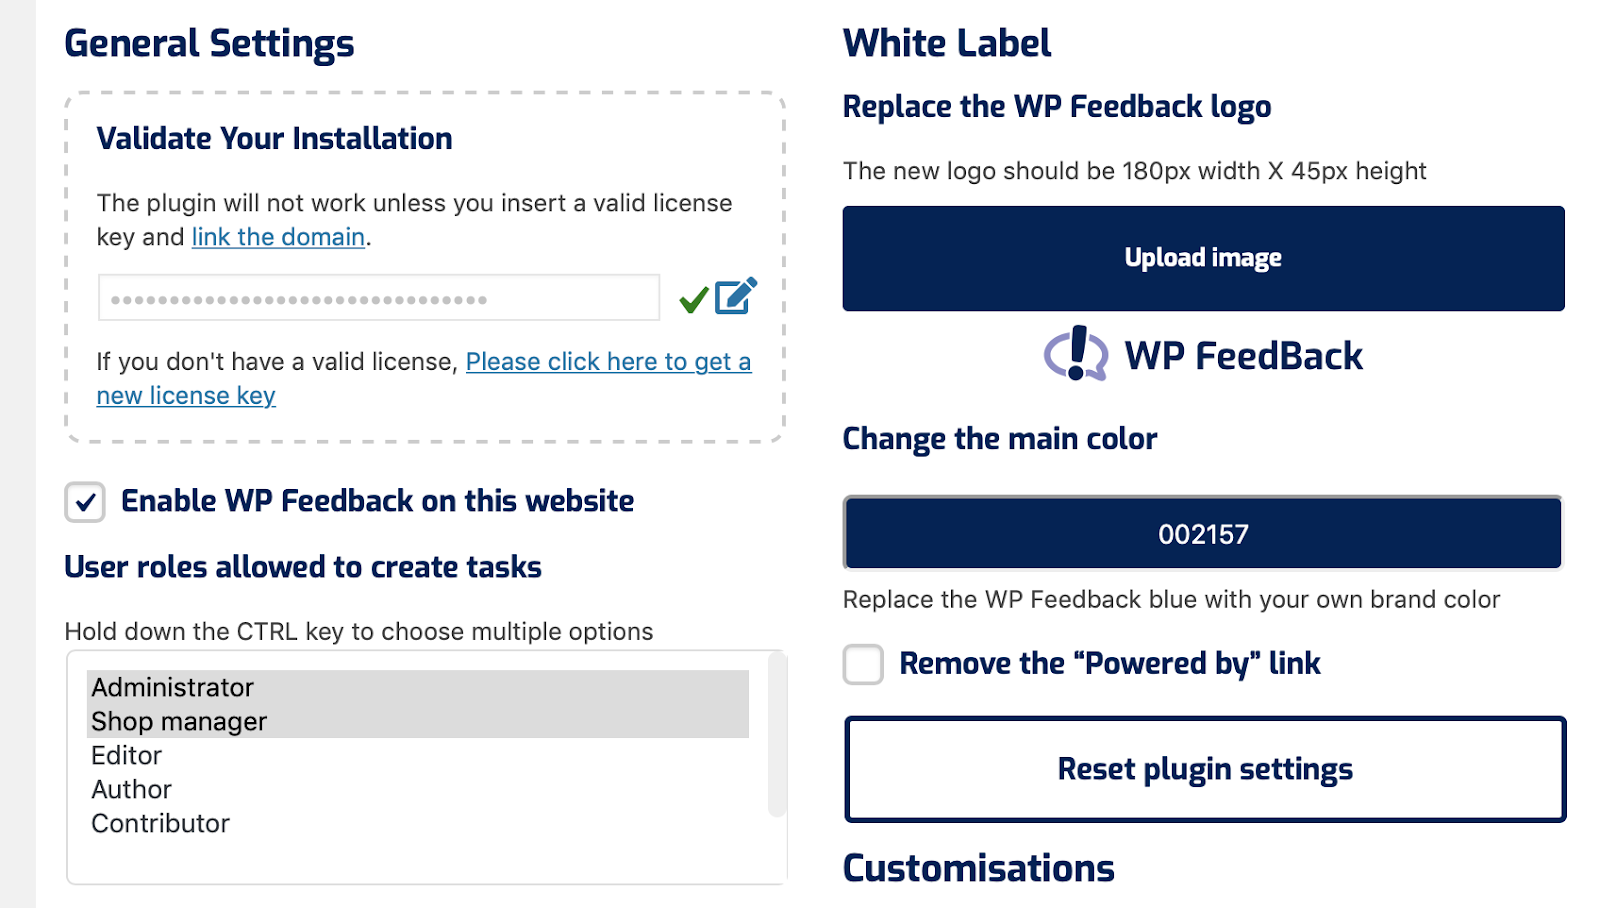Pick Contributor in the roles list

pos(161,823)
